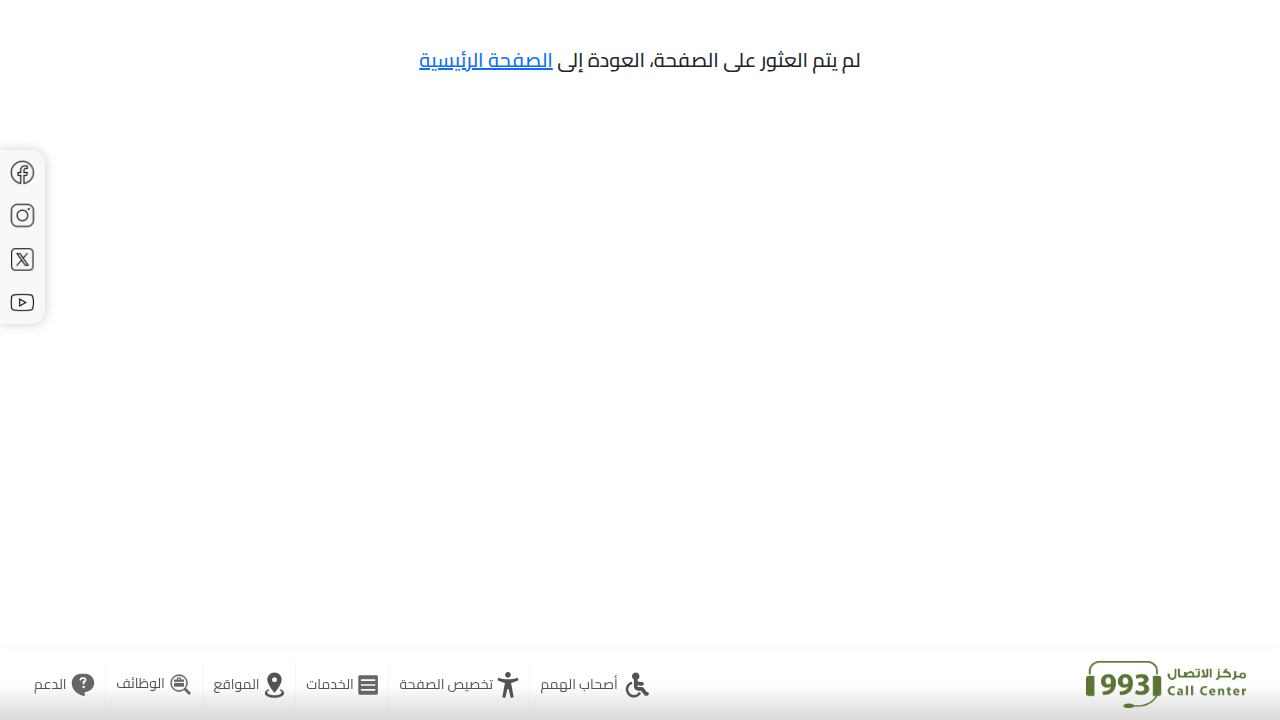
Task: Click the question mark support icon
Action: coord(83,685)
